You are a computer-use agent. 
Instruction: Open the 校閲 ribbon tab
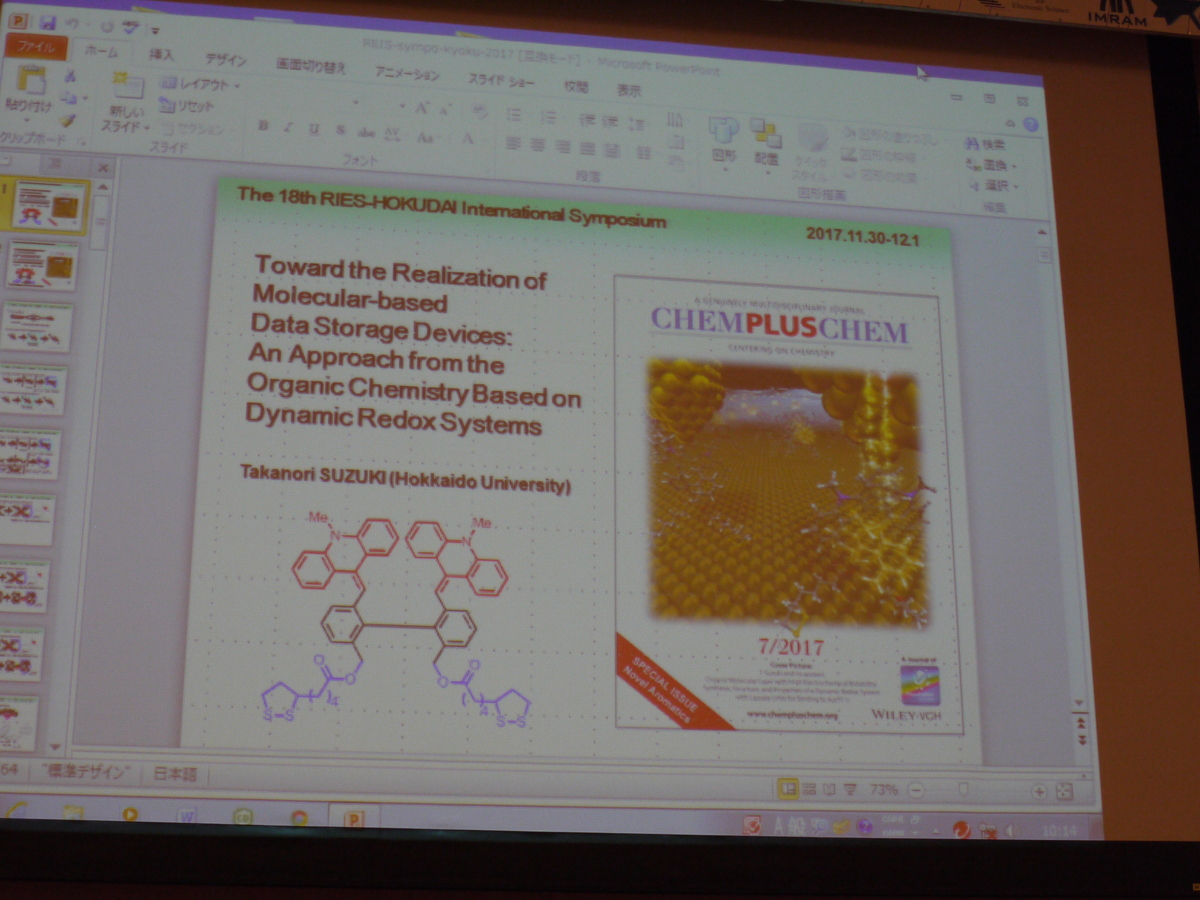pyautogui.click(x=575, y=87)
